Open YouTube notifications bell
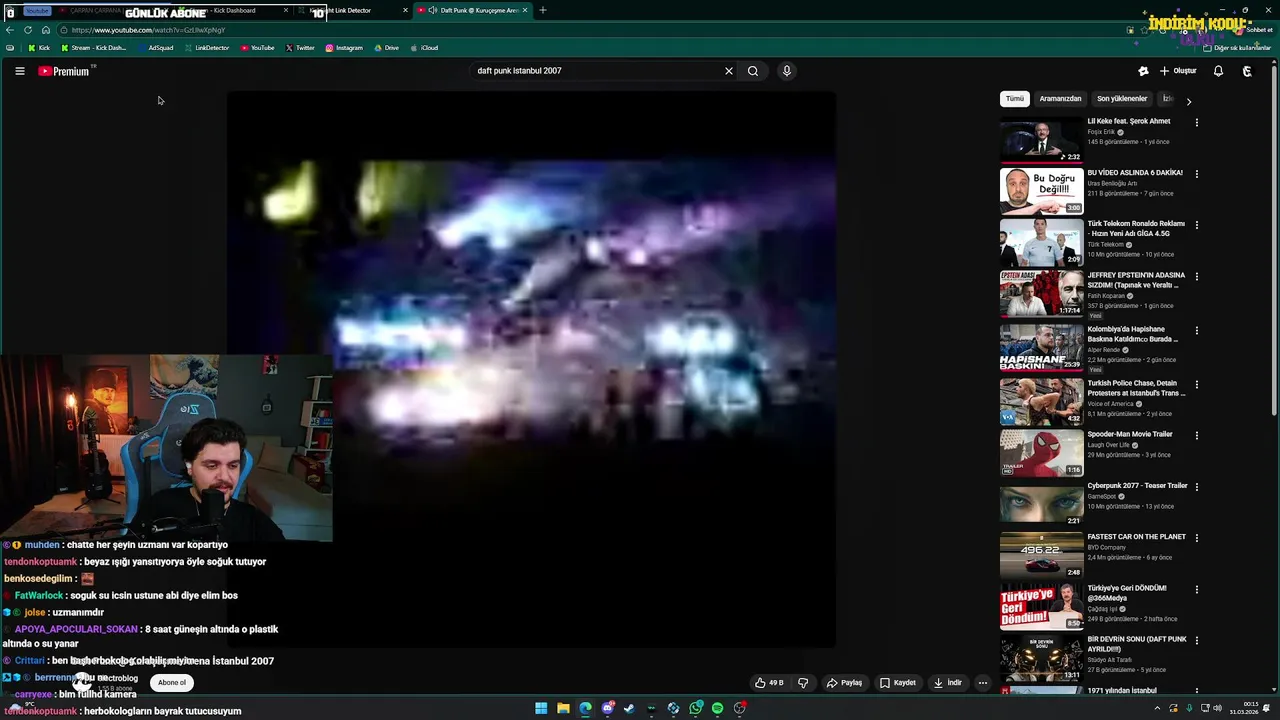 (x=1218, y=71)
